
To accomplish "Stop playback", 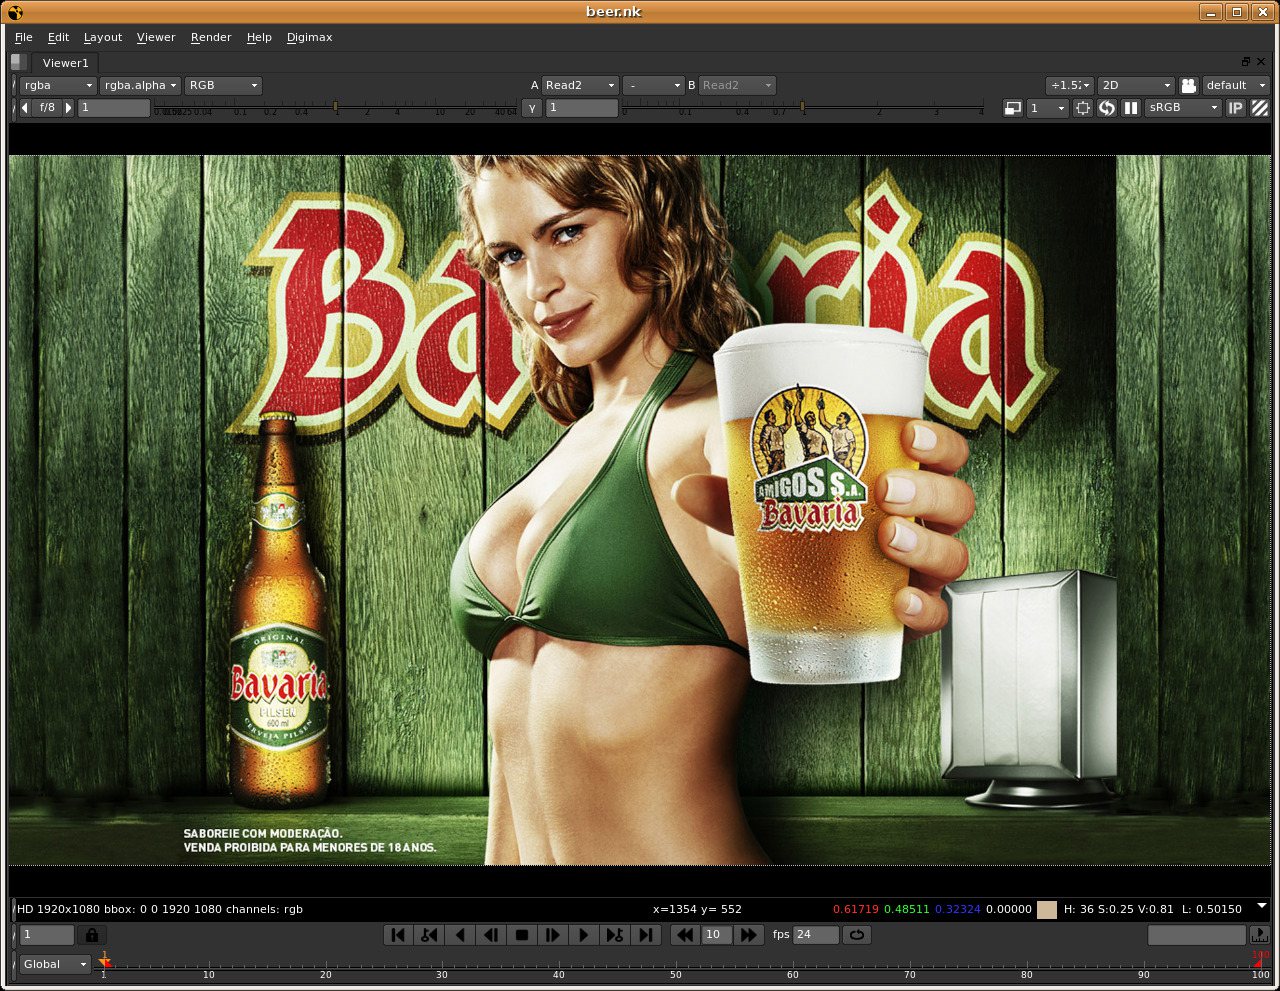I will 522,935.
